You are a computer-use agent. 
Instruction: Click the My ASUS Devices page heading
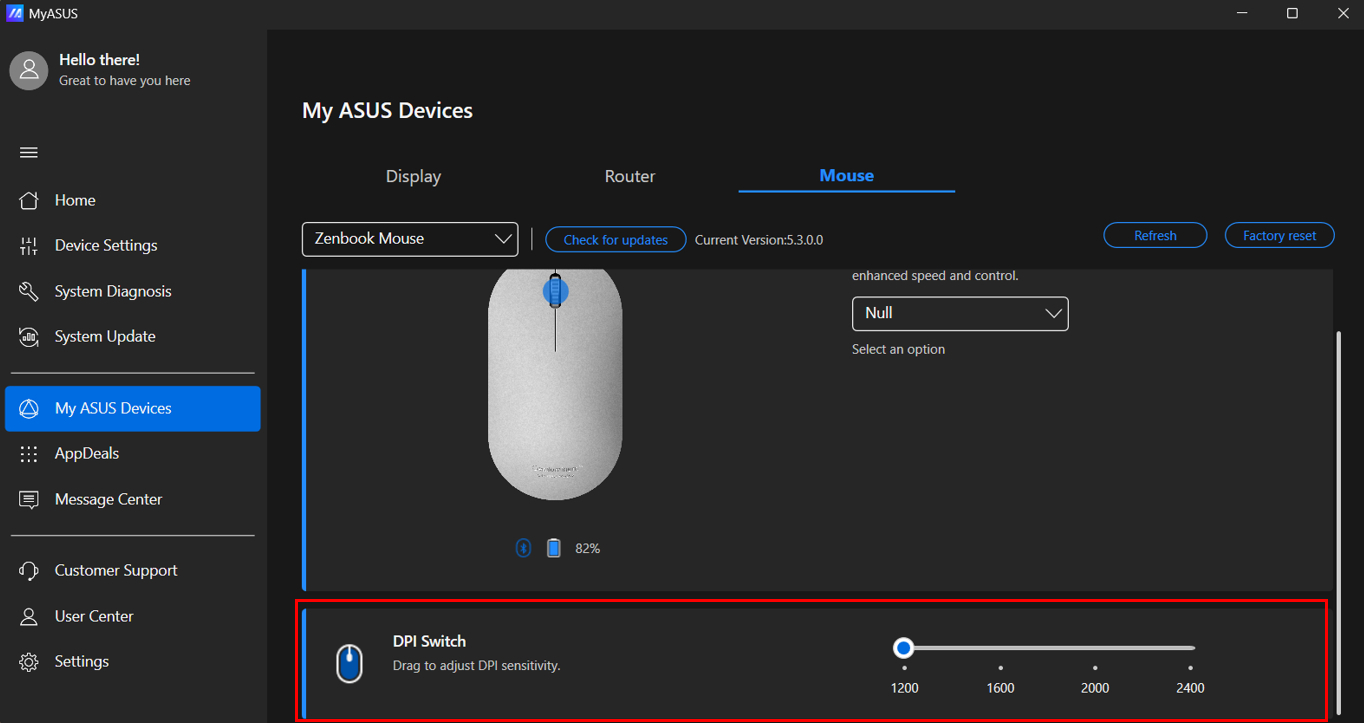point(387,110)
